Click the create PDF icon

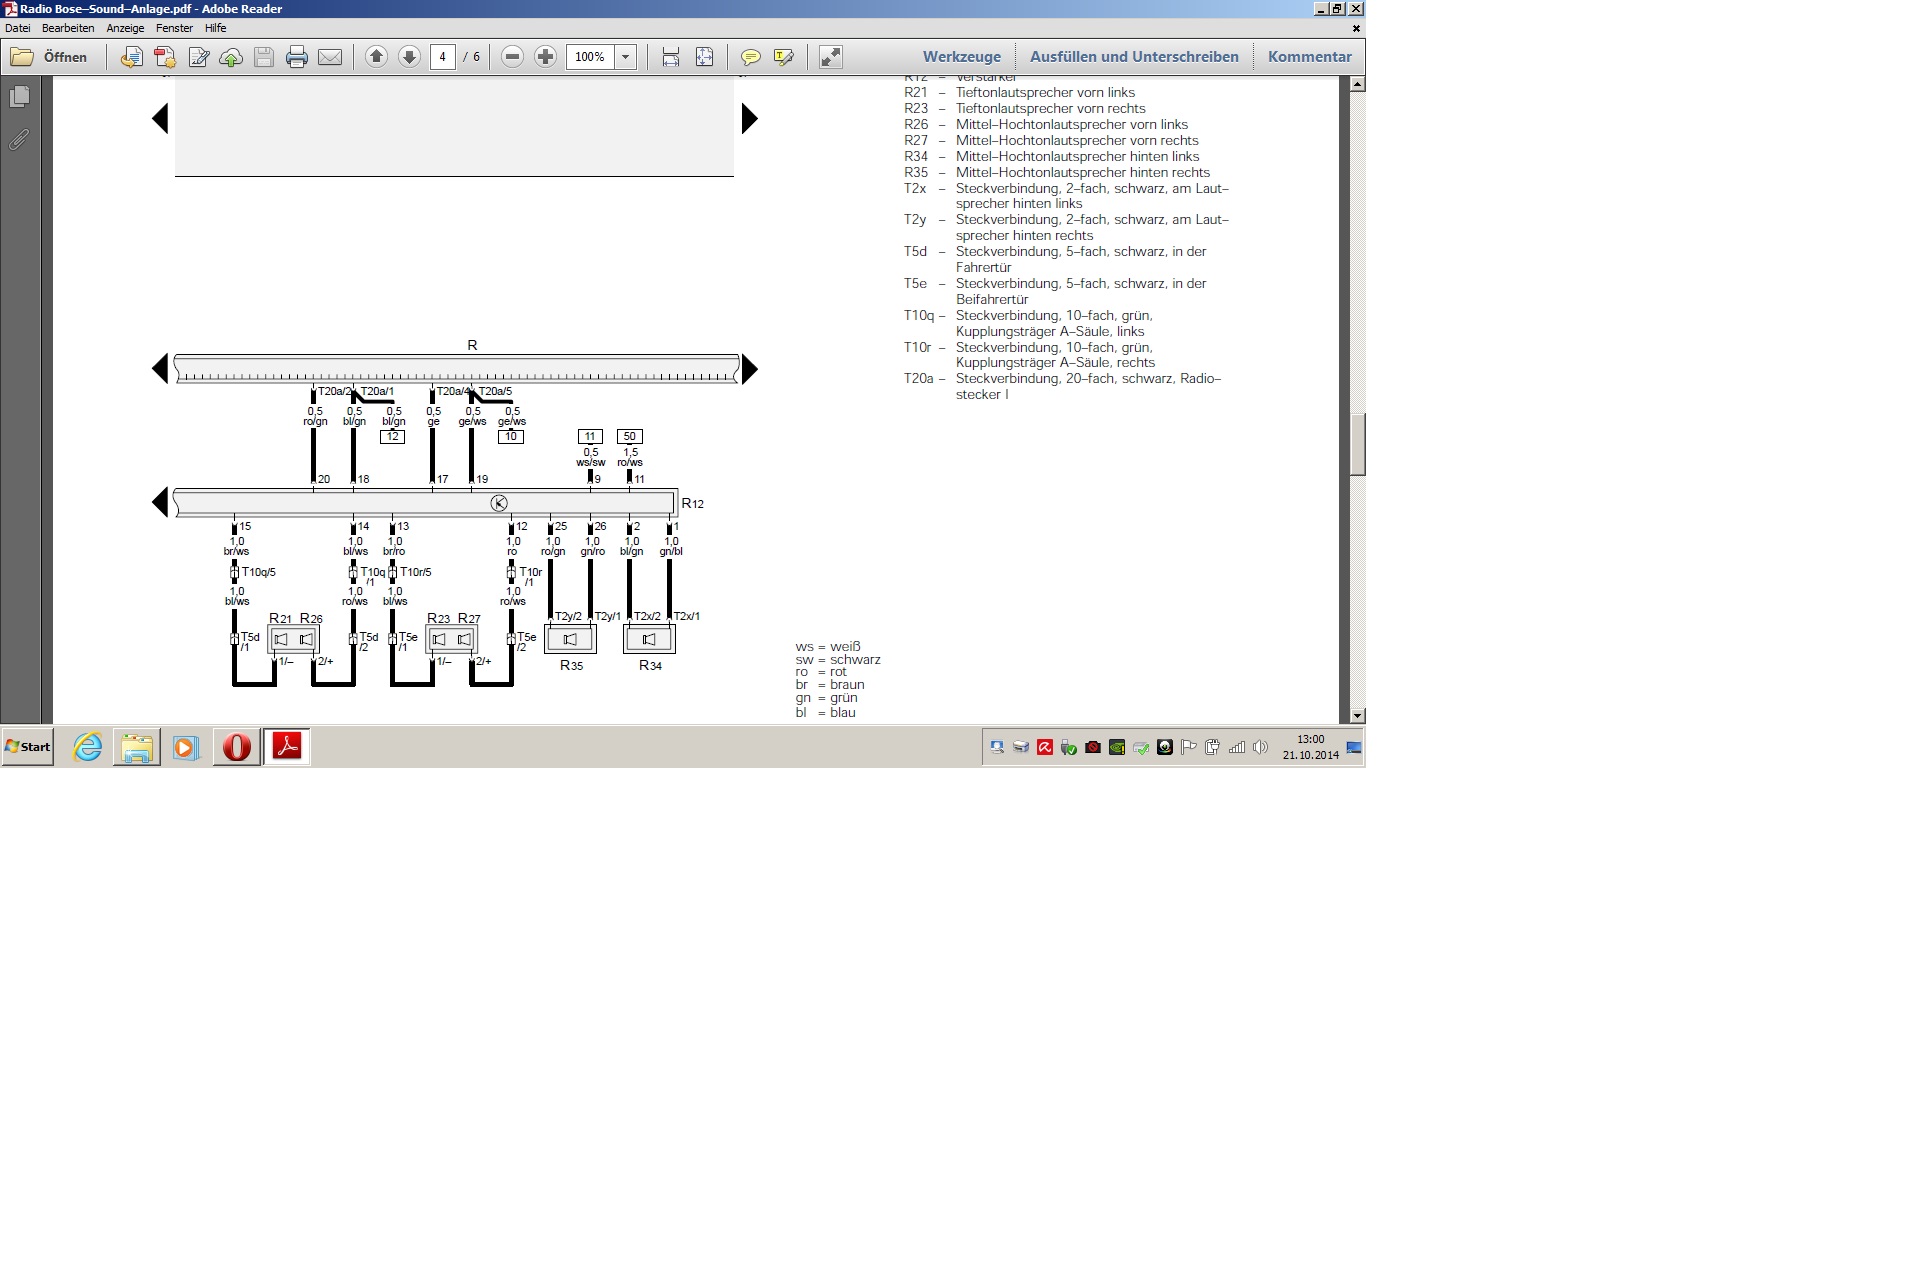pos(165,57)
